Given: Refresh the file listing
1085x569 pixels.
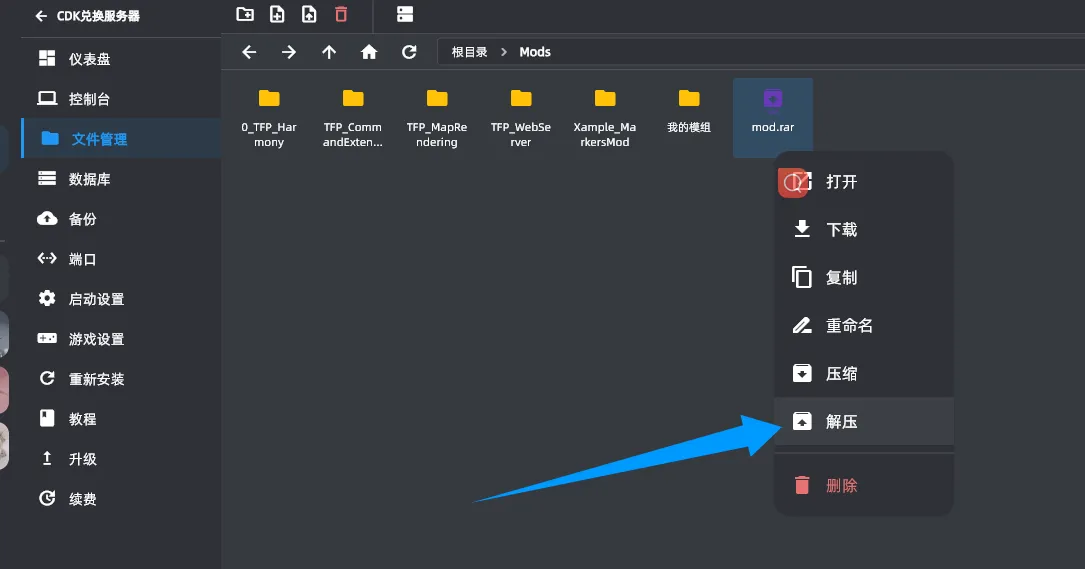Looking at the screenshot, I should 409,52.
